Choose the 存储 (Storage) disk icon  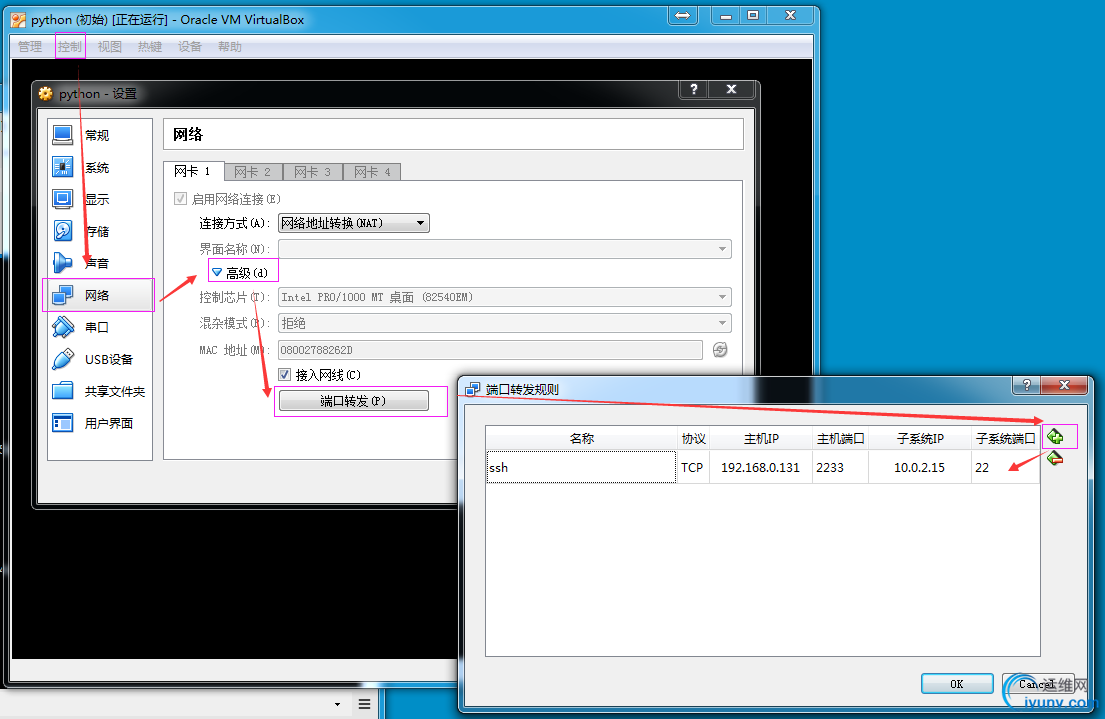click(x=63, y=231)
